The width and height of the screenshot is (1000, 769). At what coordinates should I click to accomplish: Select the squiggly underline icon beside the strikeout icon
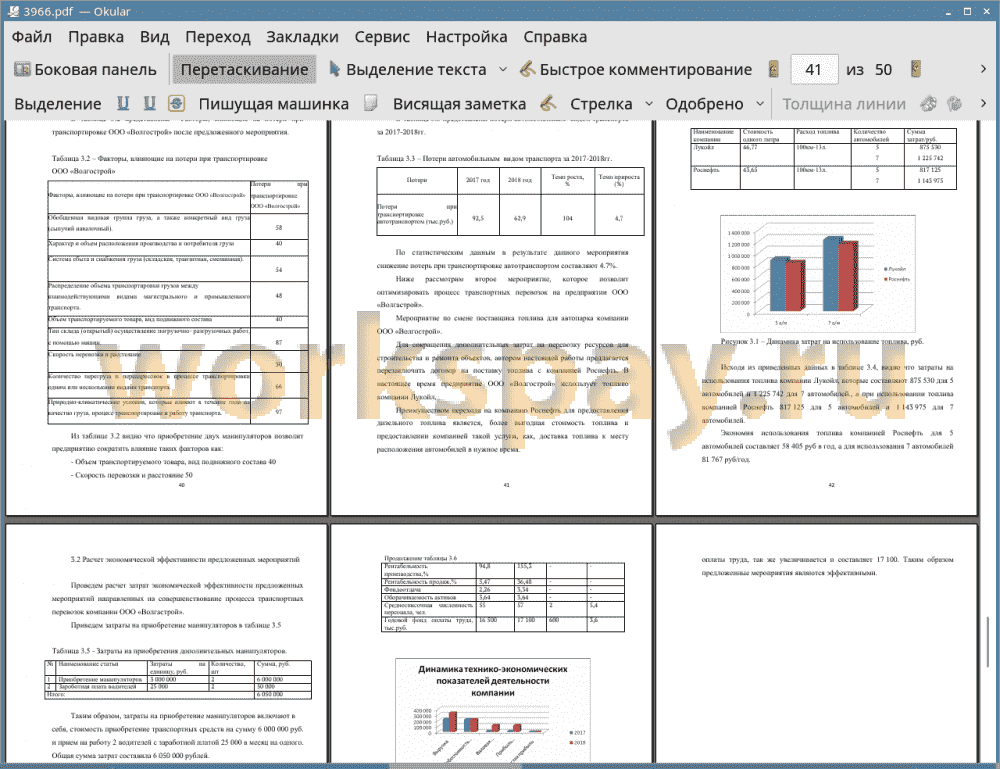tap(150, 103)
